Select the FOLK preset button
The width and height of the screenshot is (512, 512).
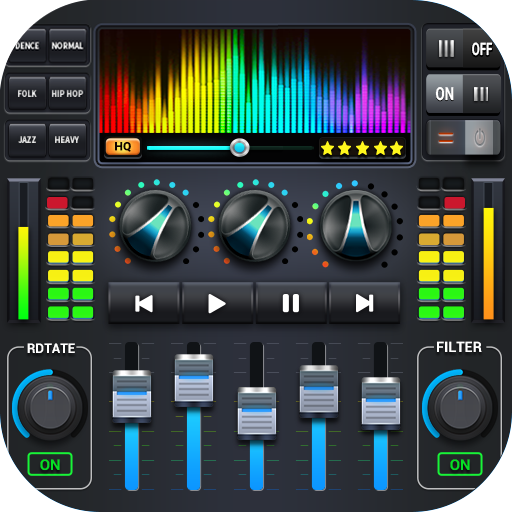pos(27,93)
